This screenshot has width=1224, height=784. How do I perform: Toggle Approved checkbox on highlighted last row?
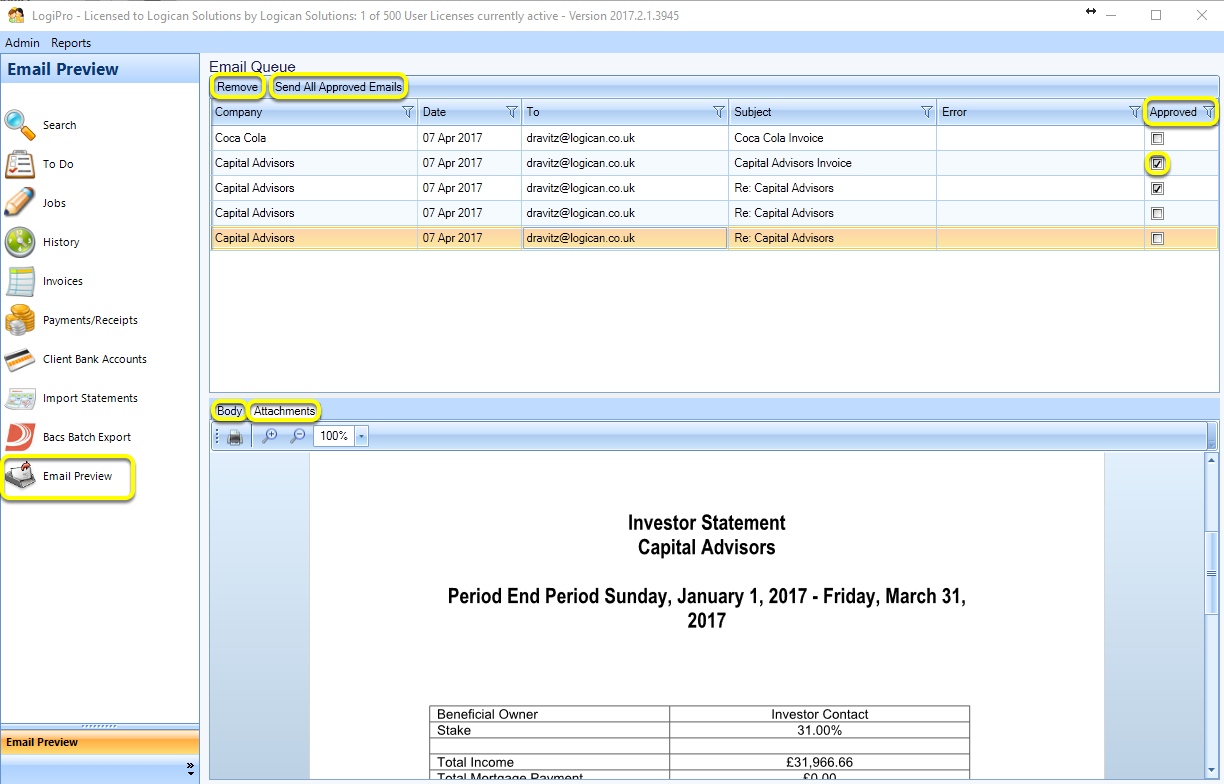(1158, 238)
